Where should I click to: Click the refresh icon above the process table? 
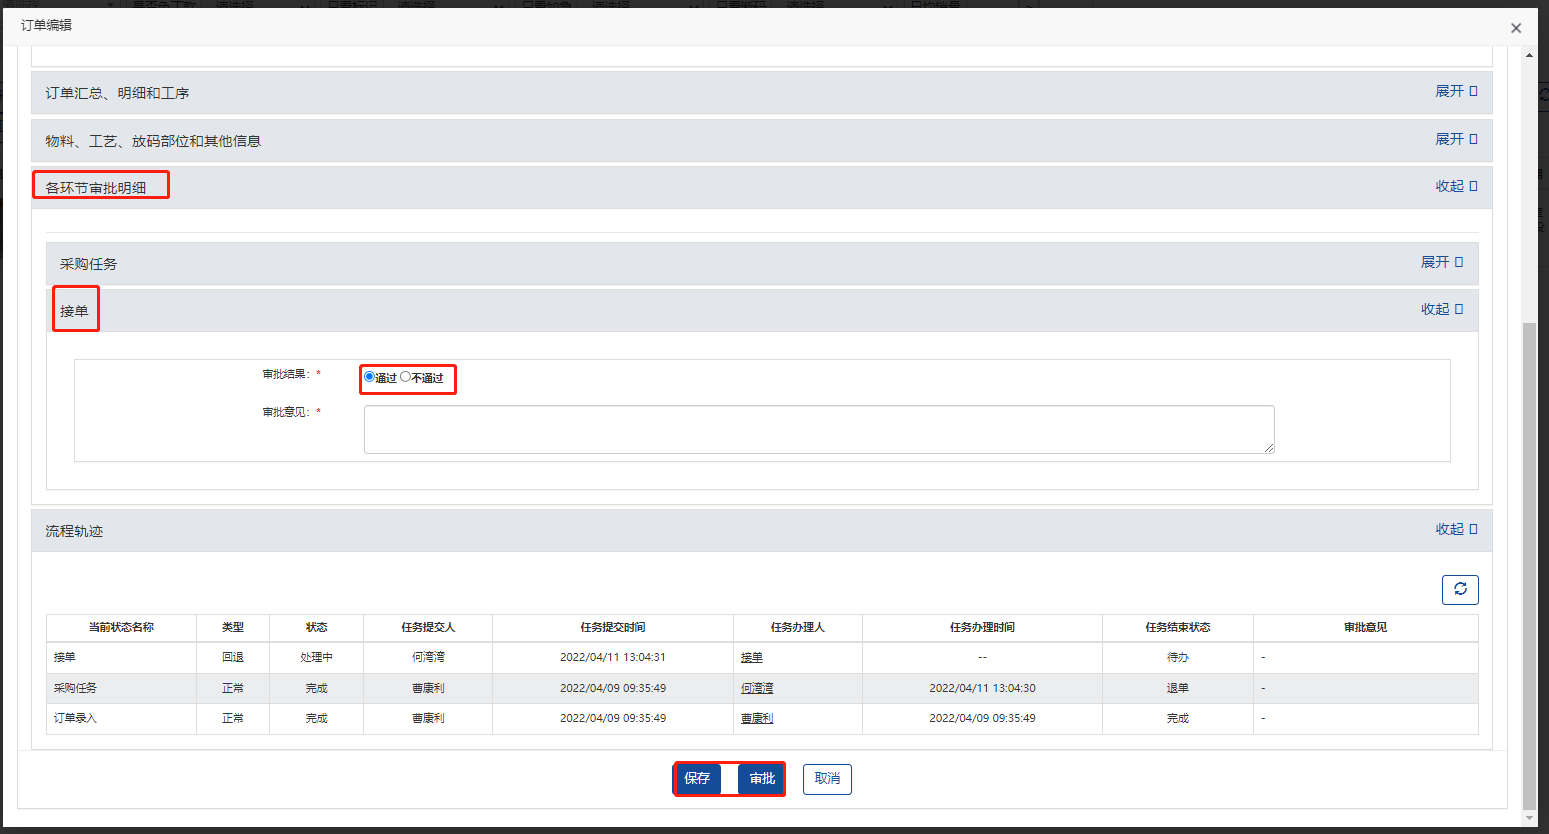point(1459,590)
